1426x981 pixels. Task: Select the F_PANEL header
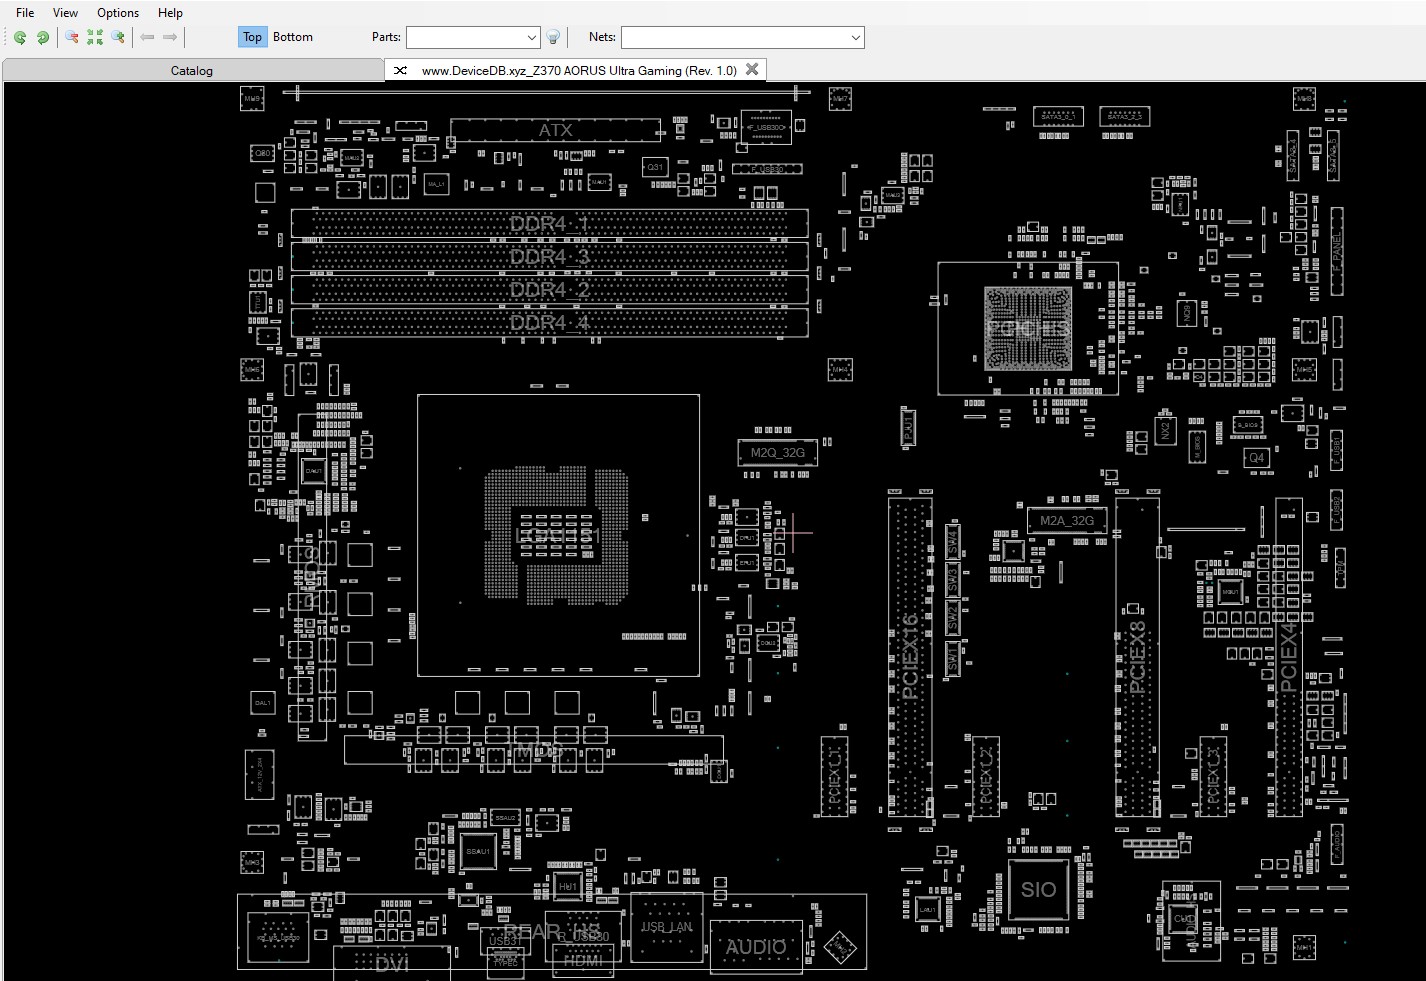coord(1337,251)
